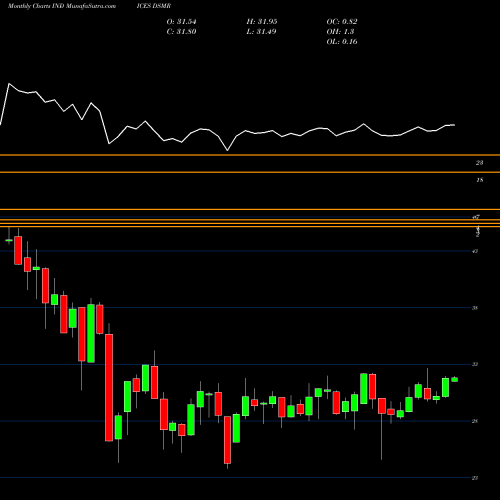The height and width of the screenshot is (500, 500).
Task: Click the '43' price axis label
Action: click(475, 251)
